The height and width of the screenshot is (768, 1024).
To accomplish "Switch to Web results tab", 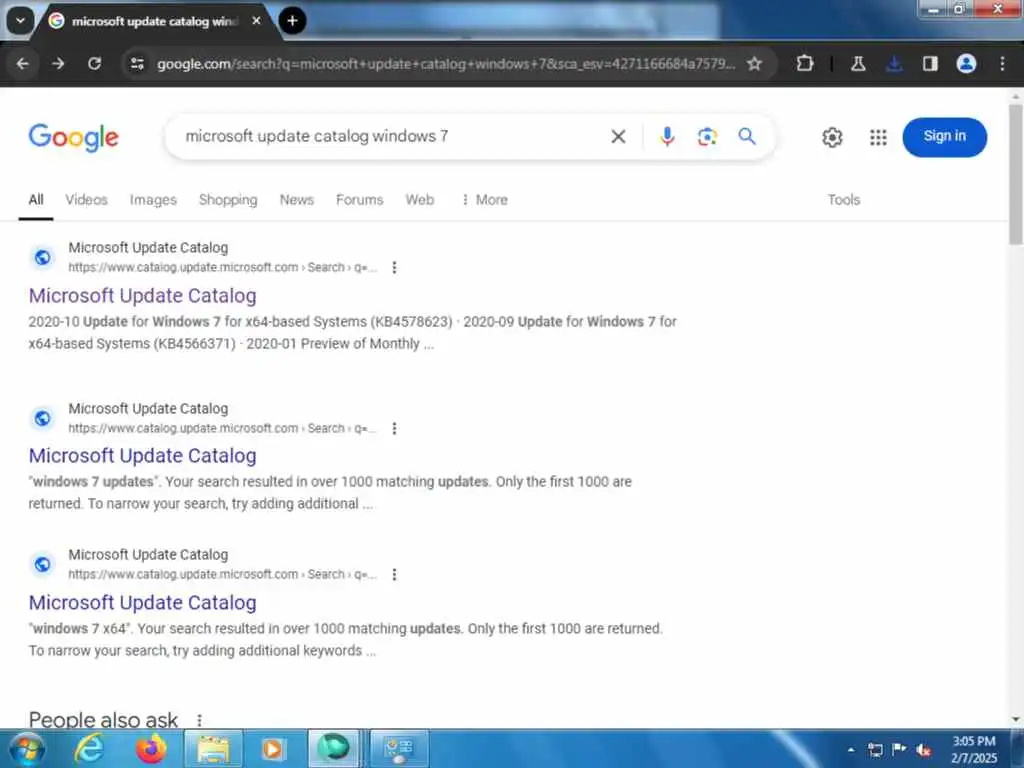I will pos(419,200).
